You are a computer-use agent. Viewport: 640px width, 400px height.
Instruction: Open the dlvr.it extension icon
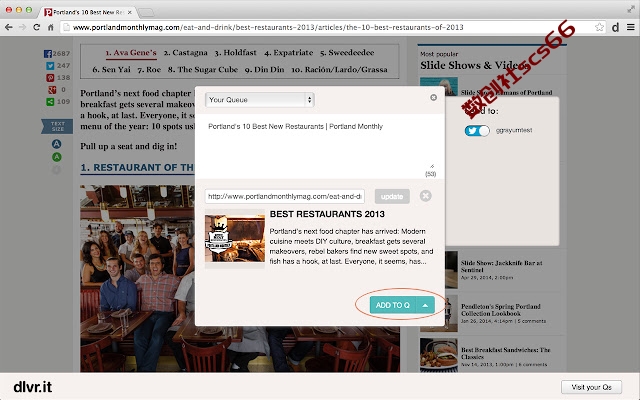click(x=615, y=27)
